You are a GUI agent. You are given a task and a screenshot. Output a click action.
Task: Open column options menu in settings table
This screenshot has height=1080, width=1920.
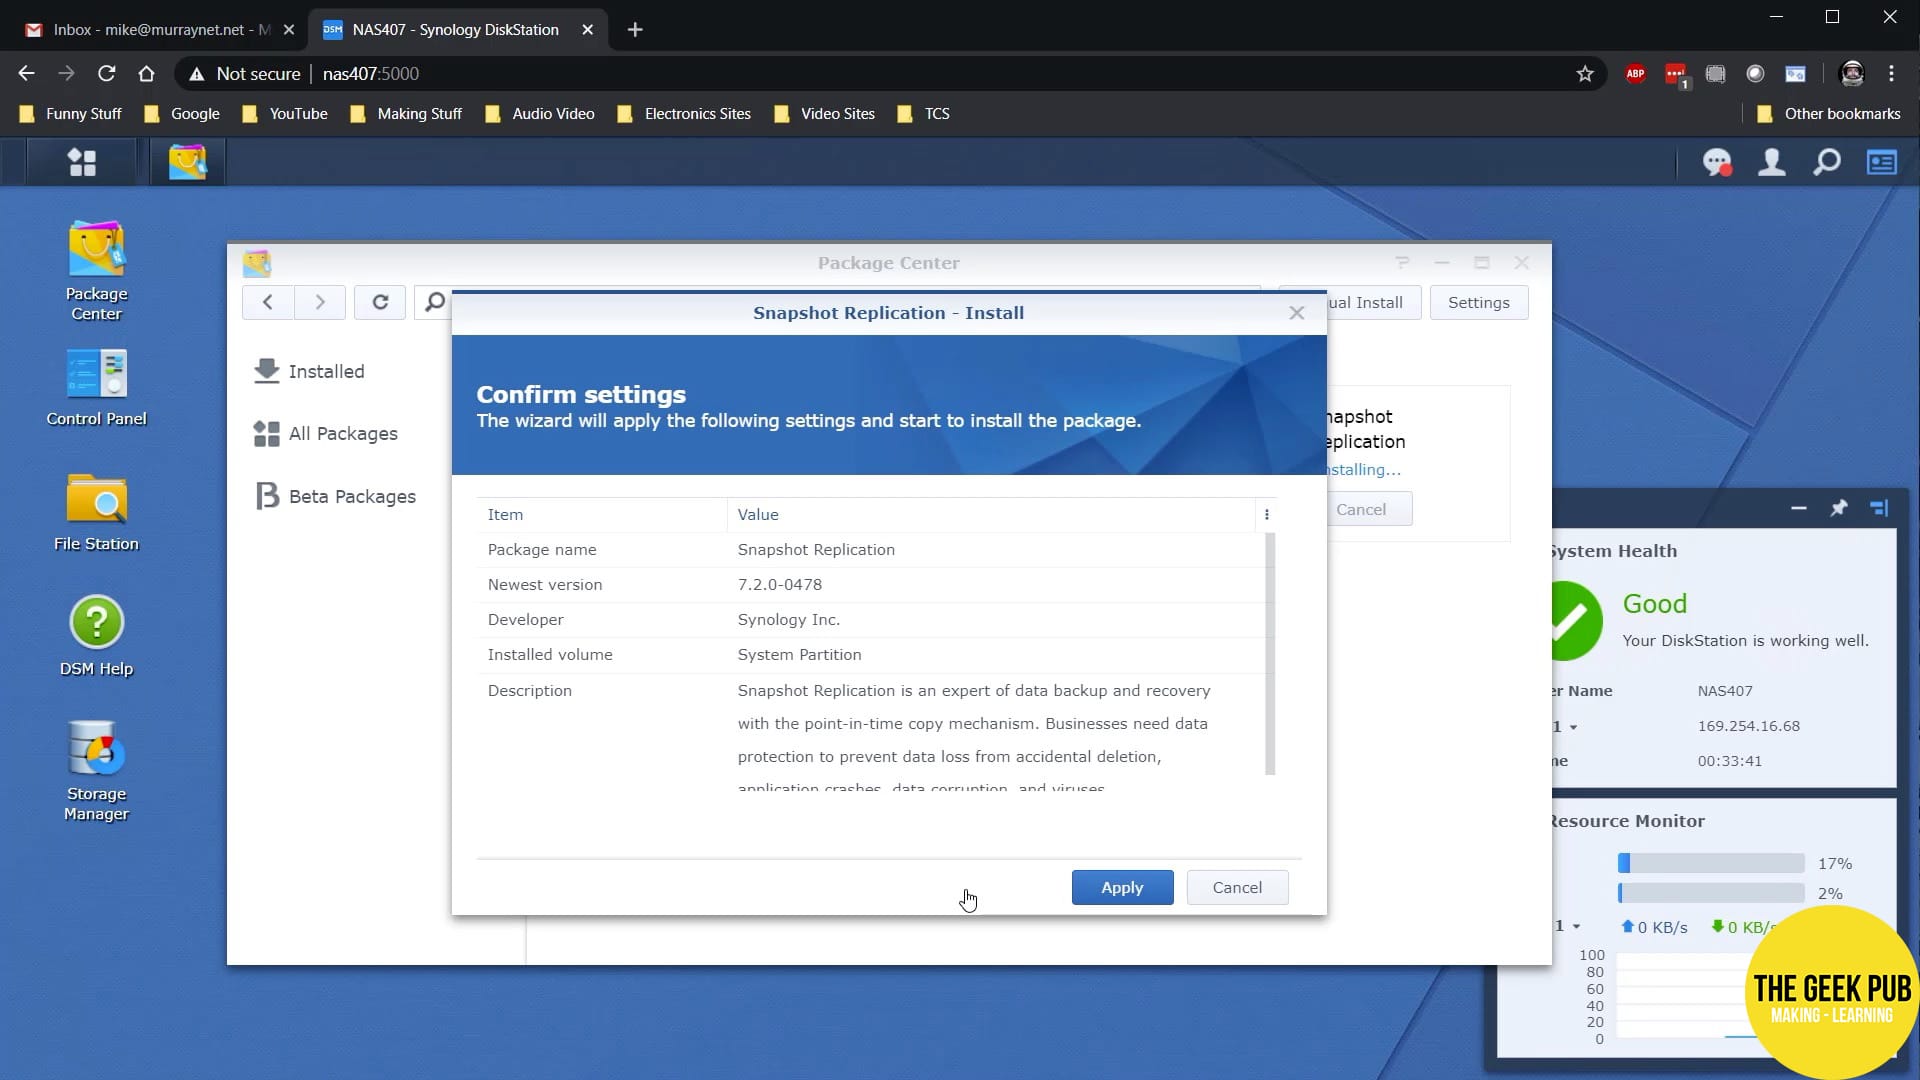point(1267,515)
